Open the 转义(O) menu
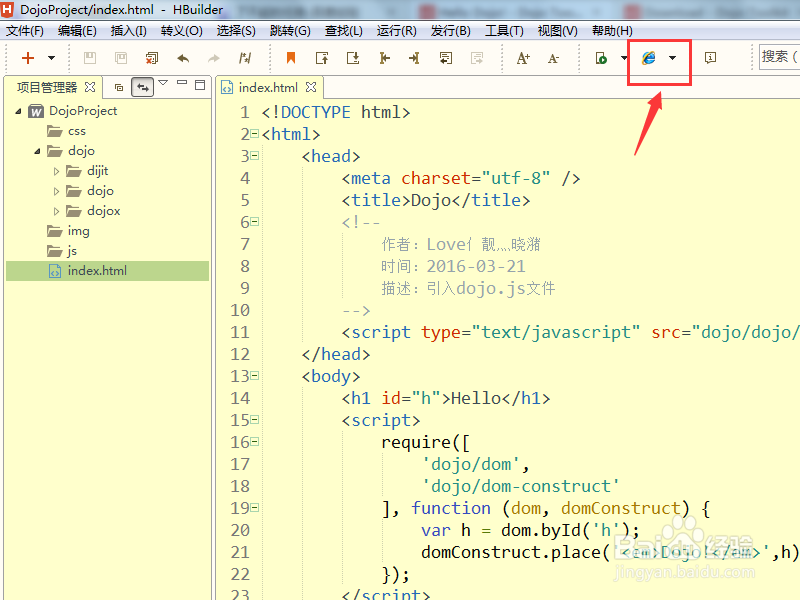 (181, 31)
